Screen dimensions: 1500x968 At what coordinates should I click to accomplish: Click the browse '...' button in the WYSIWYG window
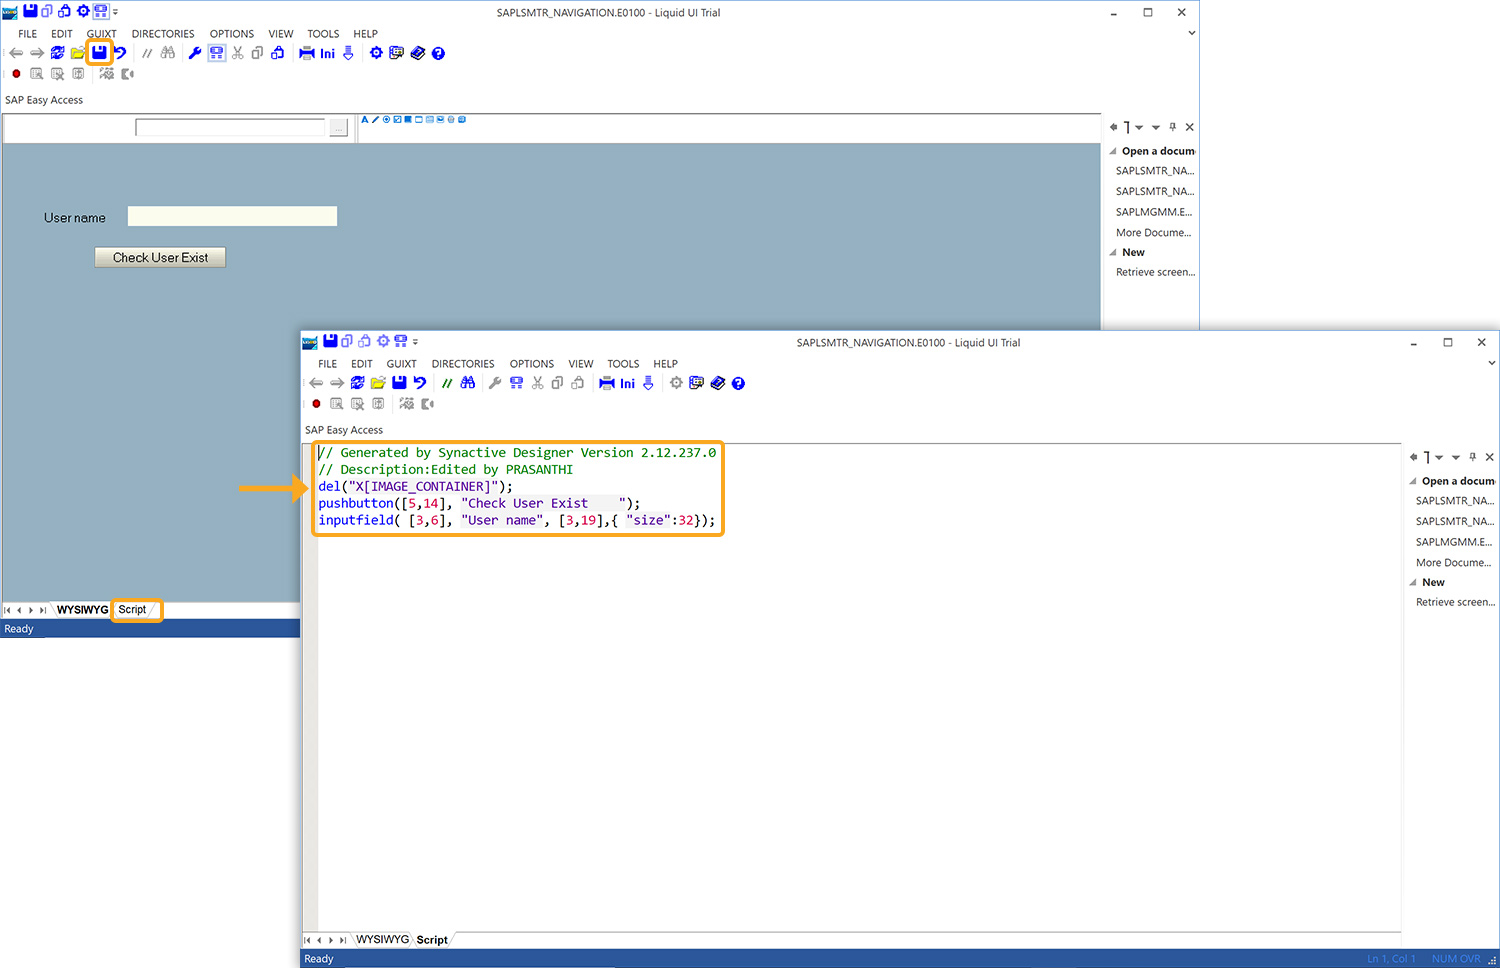point(339,128)
